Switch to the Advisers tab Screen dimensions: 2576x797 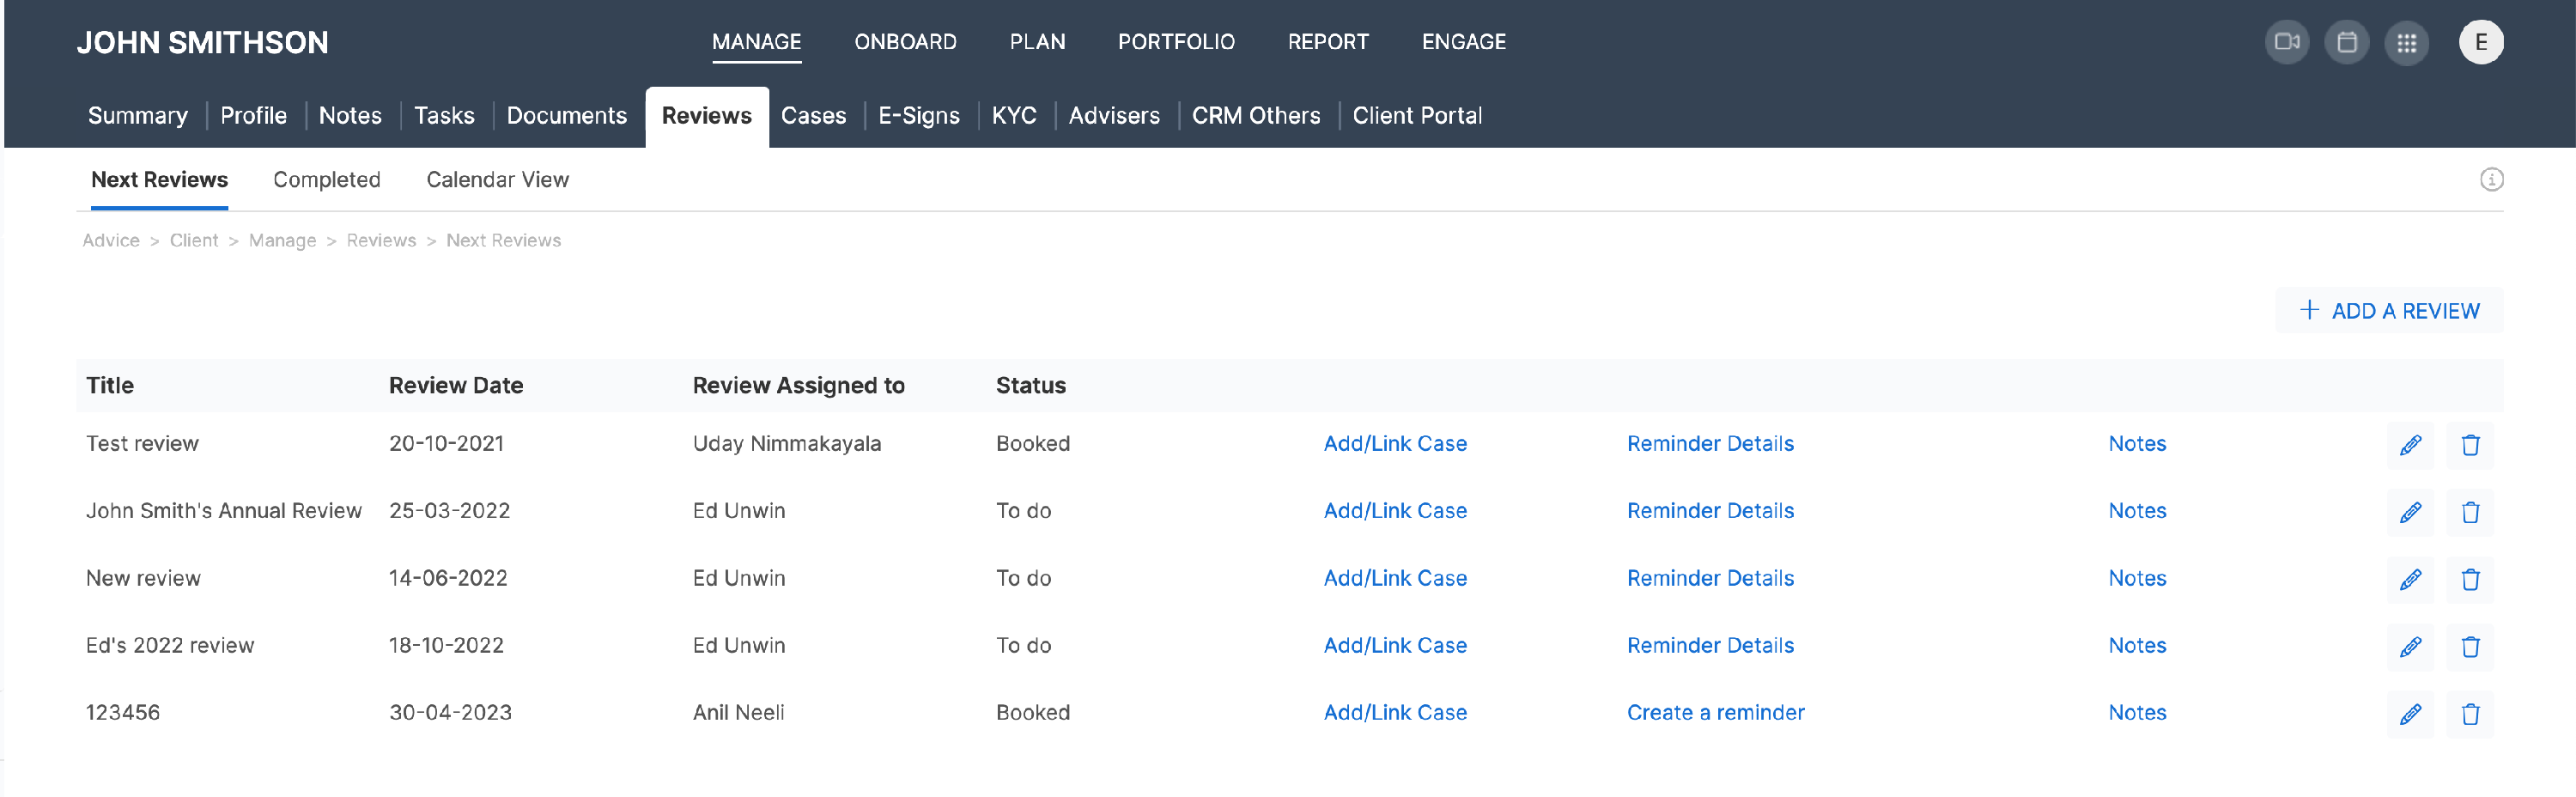click(x=1114, y=116)
